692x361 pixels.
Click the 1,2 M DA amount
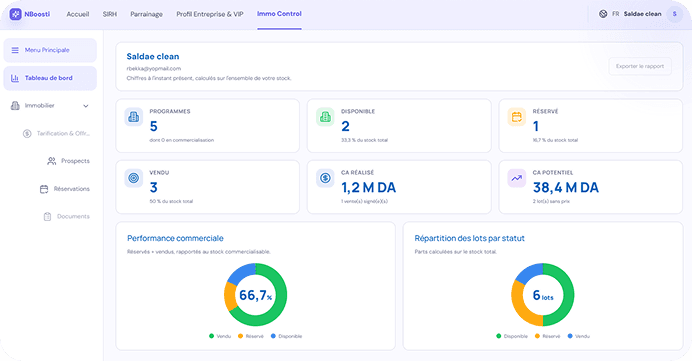tap(369, 188)
